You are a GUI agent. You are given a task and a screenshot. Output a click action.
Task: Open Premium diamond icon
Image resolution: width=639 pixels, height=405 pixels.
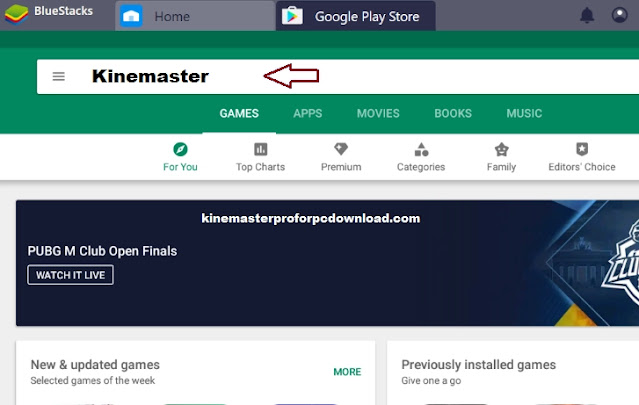pos(341,149)
